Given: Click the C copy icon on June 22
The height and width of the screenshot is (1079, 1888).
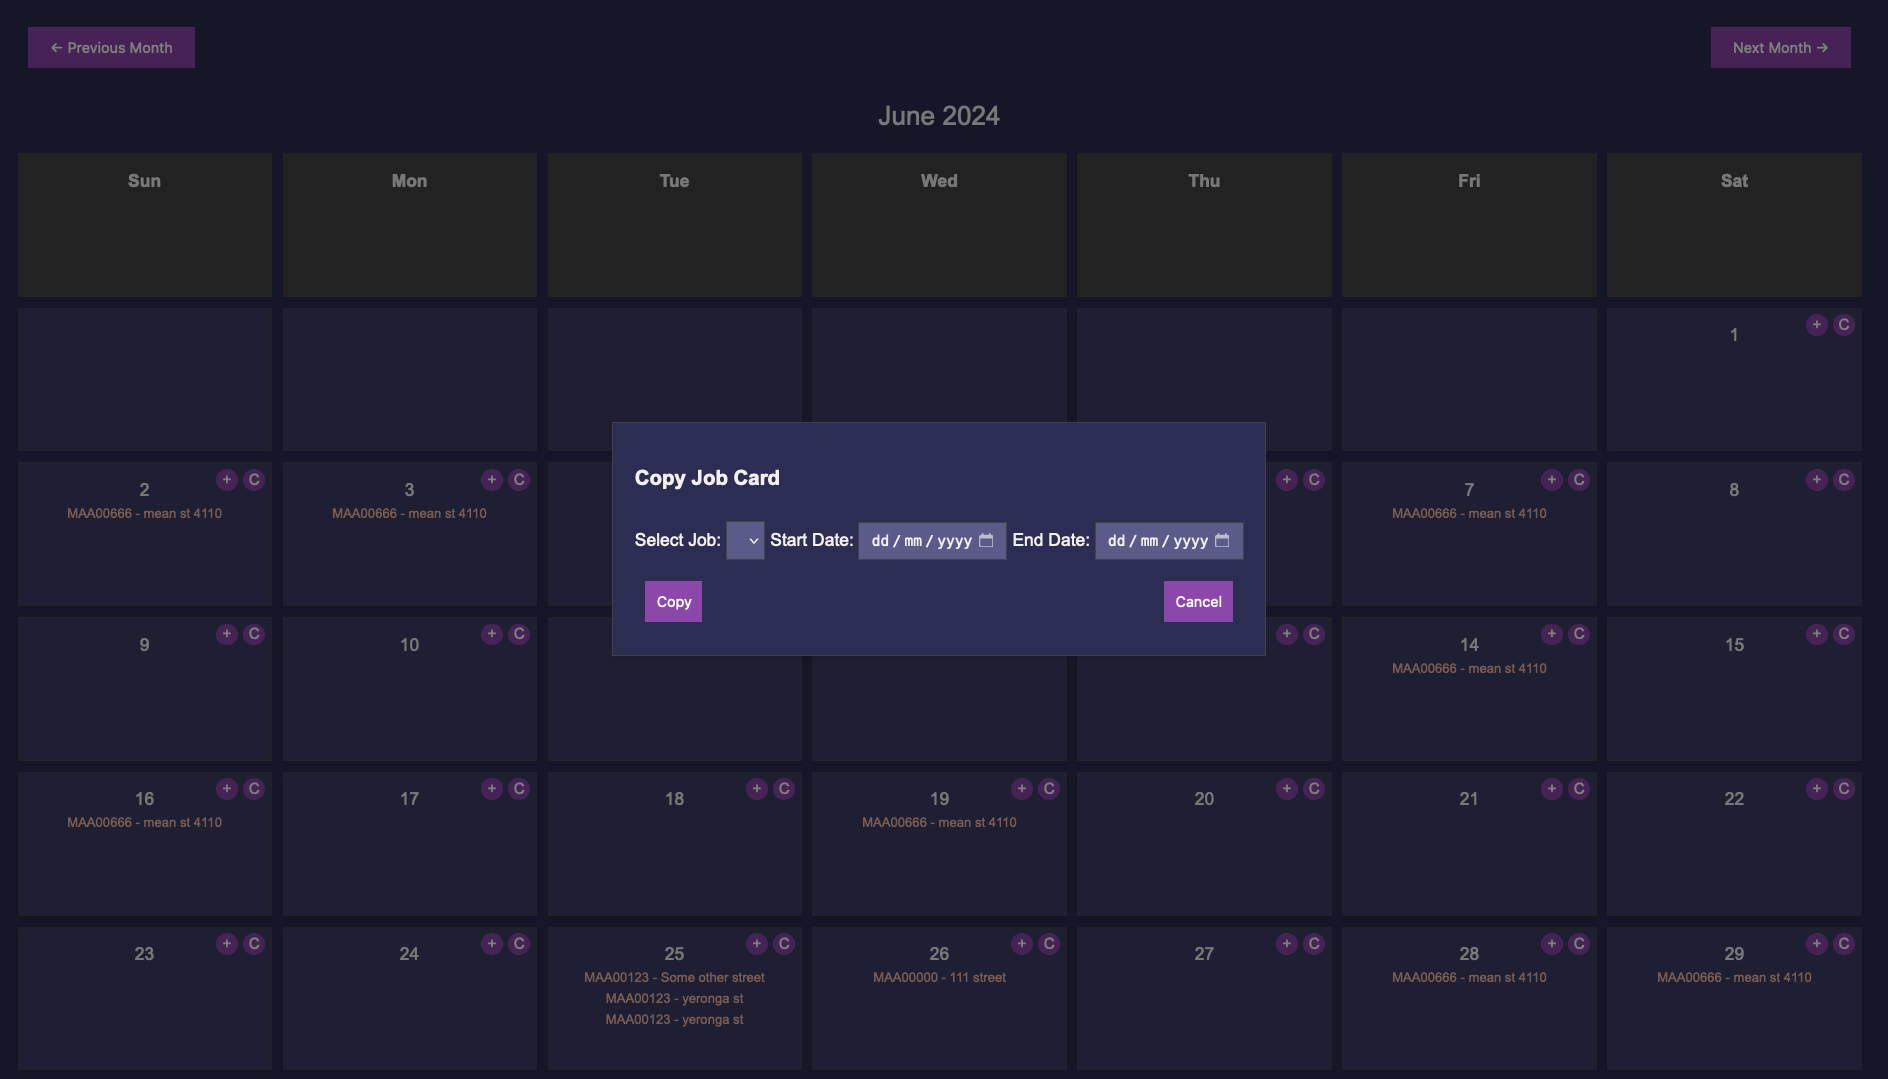Looking at the screenshot, I should 1844,789.
